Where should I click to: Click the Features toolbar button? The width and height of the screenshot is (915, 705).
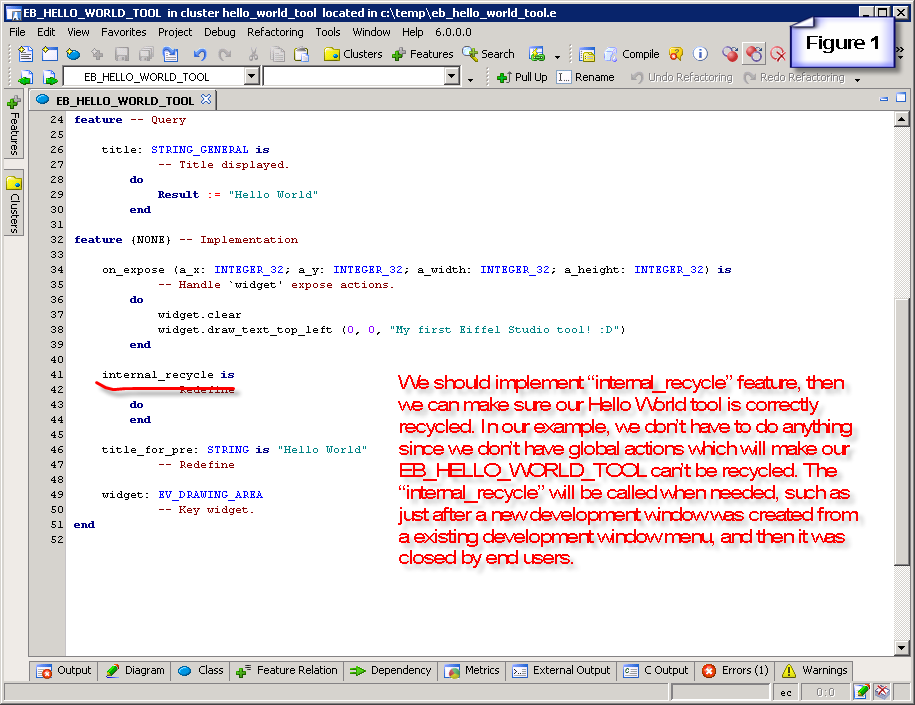(x=423, y=54)
